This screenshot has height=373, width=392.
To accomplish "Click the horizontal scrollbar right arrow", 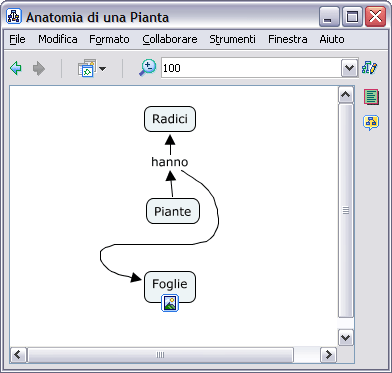I will click(328, 354).
